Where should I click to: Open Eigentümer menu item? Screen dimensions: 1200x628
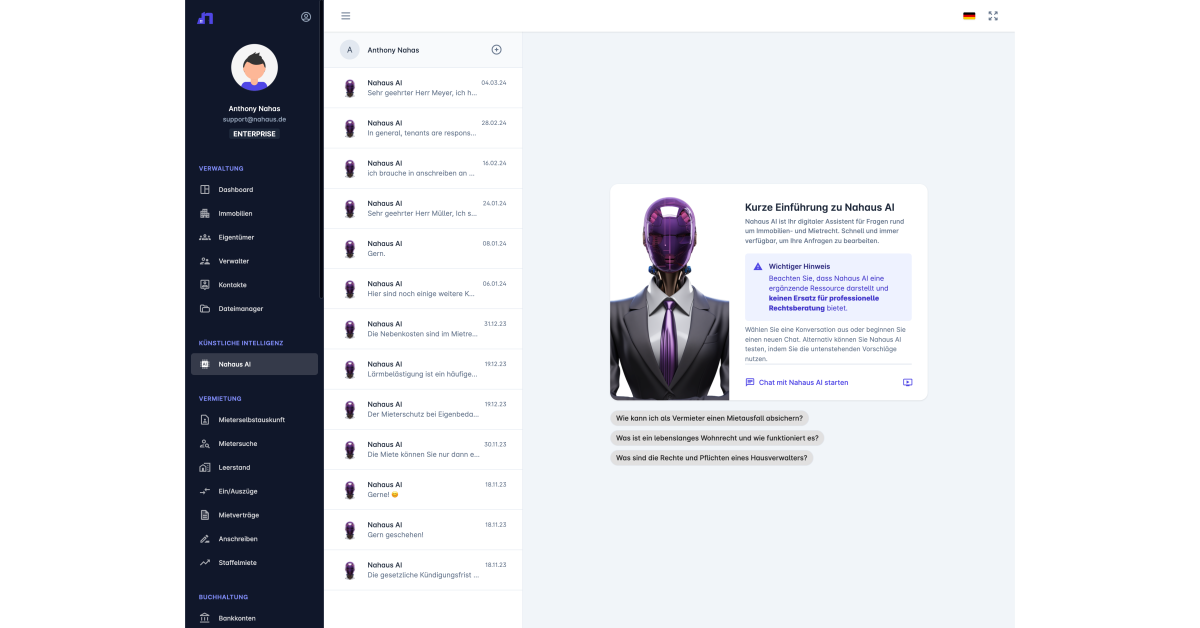[254, 237]
